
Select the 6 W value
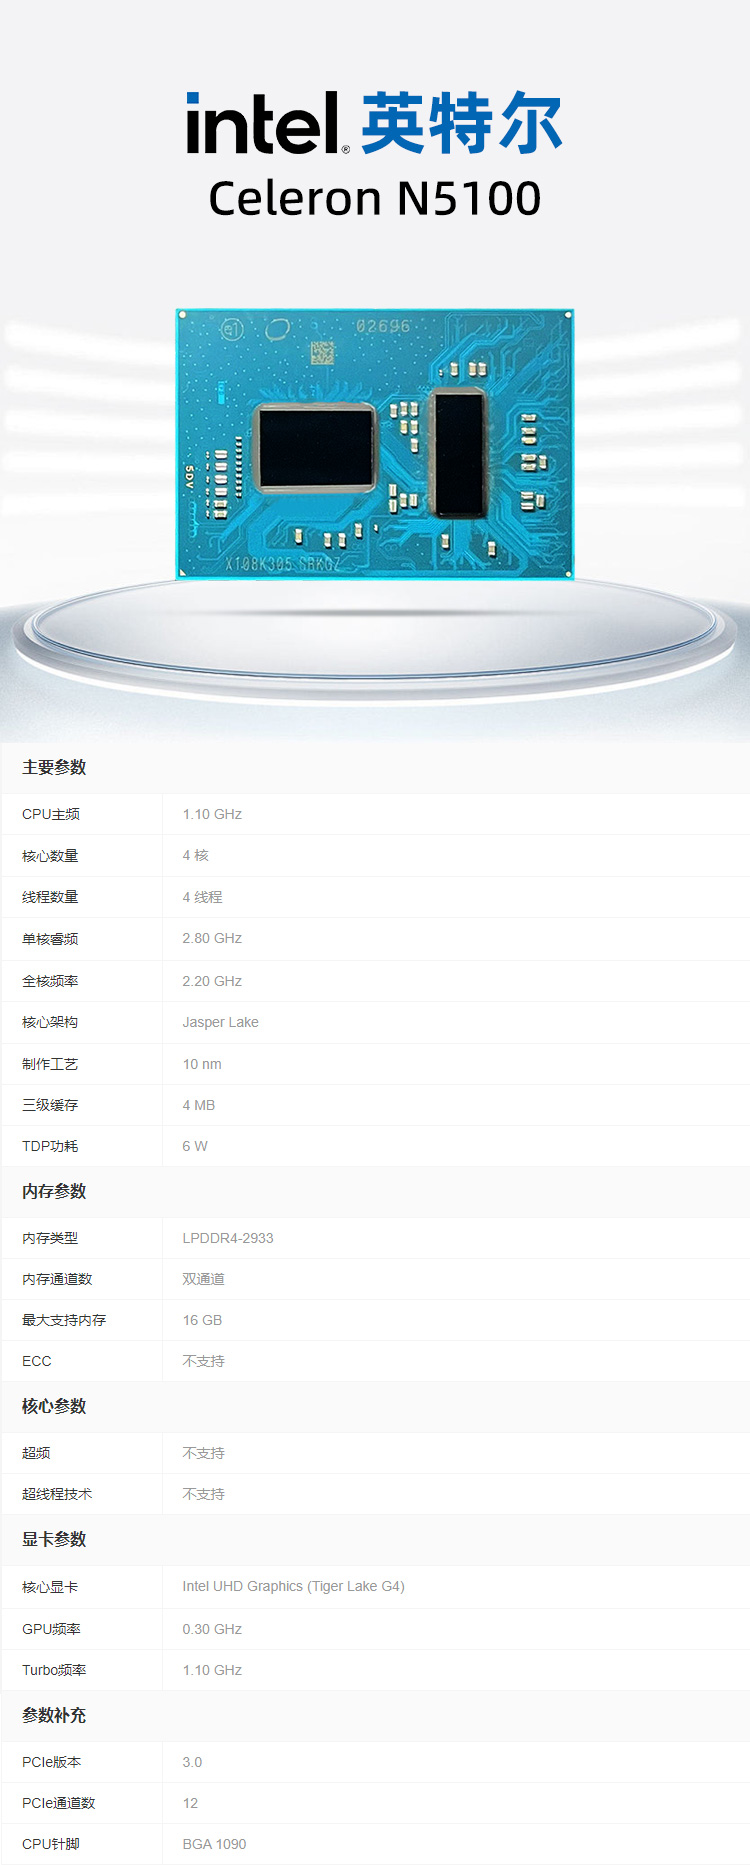[195, 1146]
